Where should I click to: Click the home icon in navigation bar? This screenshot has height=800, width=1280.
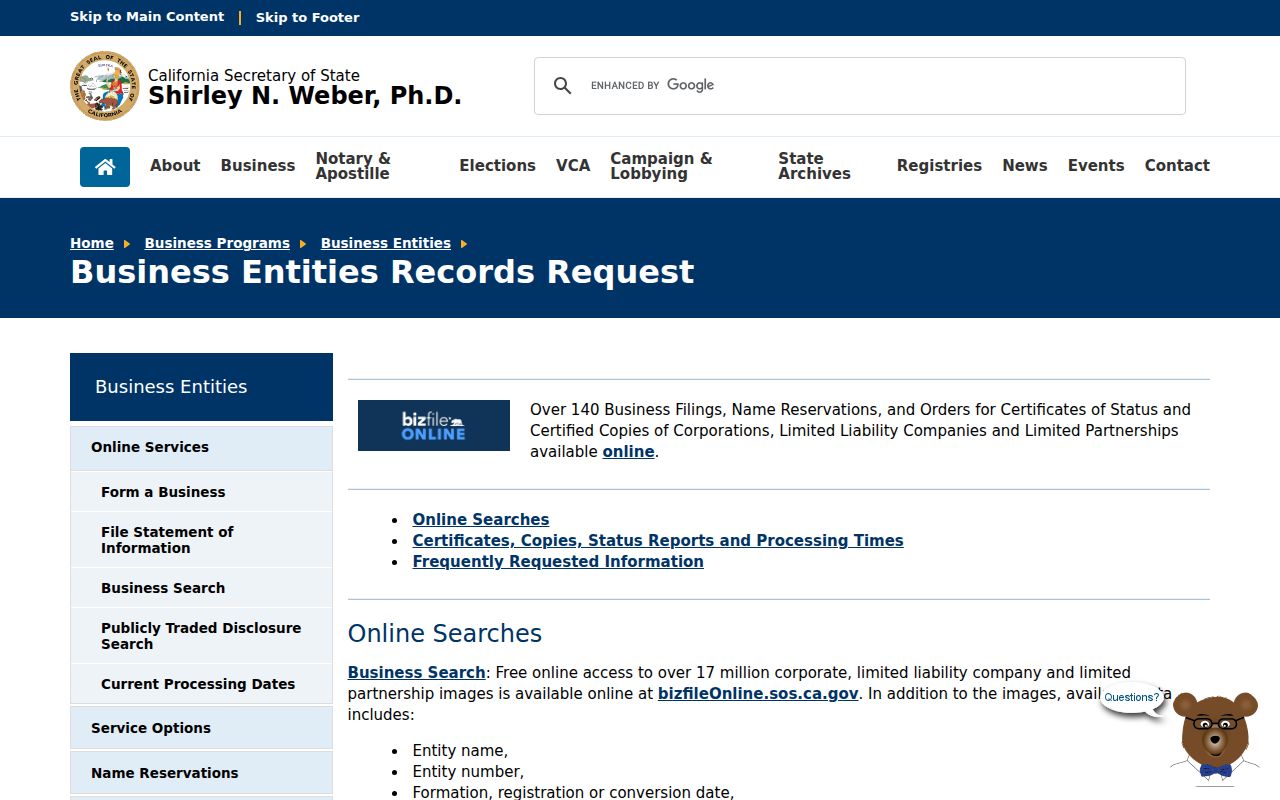pos(105,167)
